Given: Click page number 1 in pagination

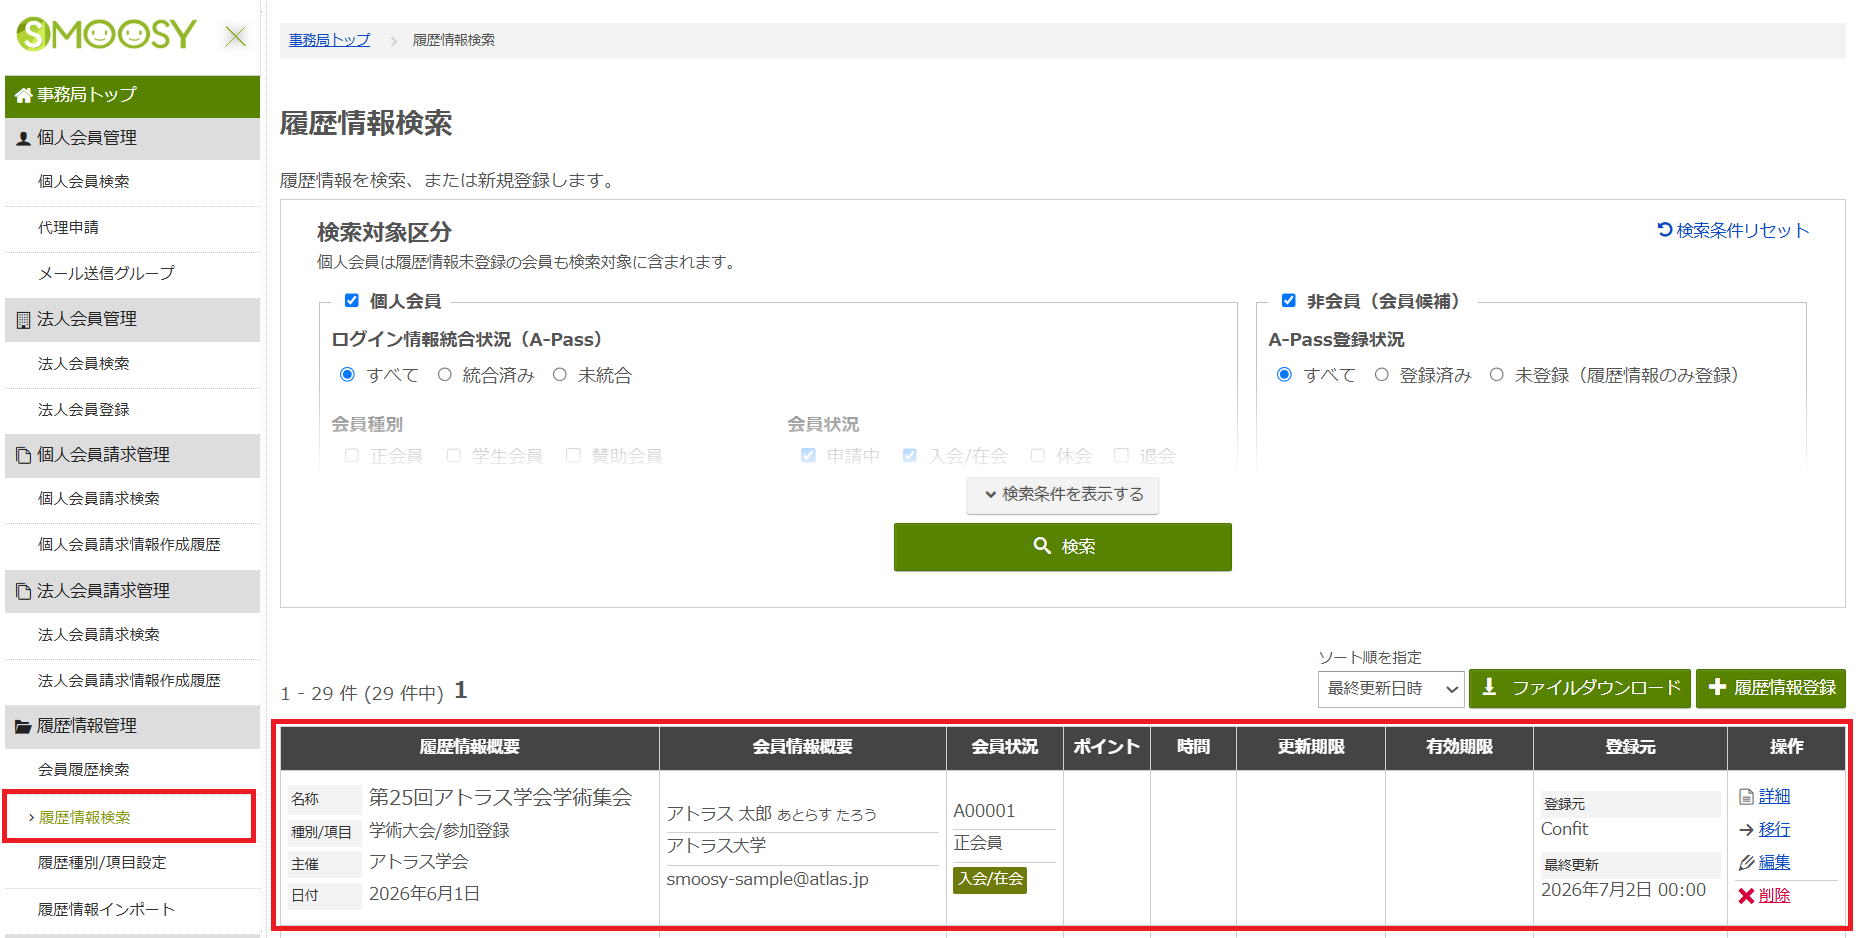Looking at the screenshot, I should tap(461, 690).
